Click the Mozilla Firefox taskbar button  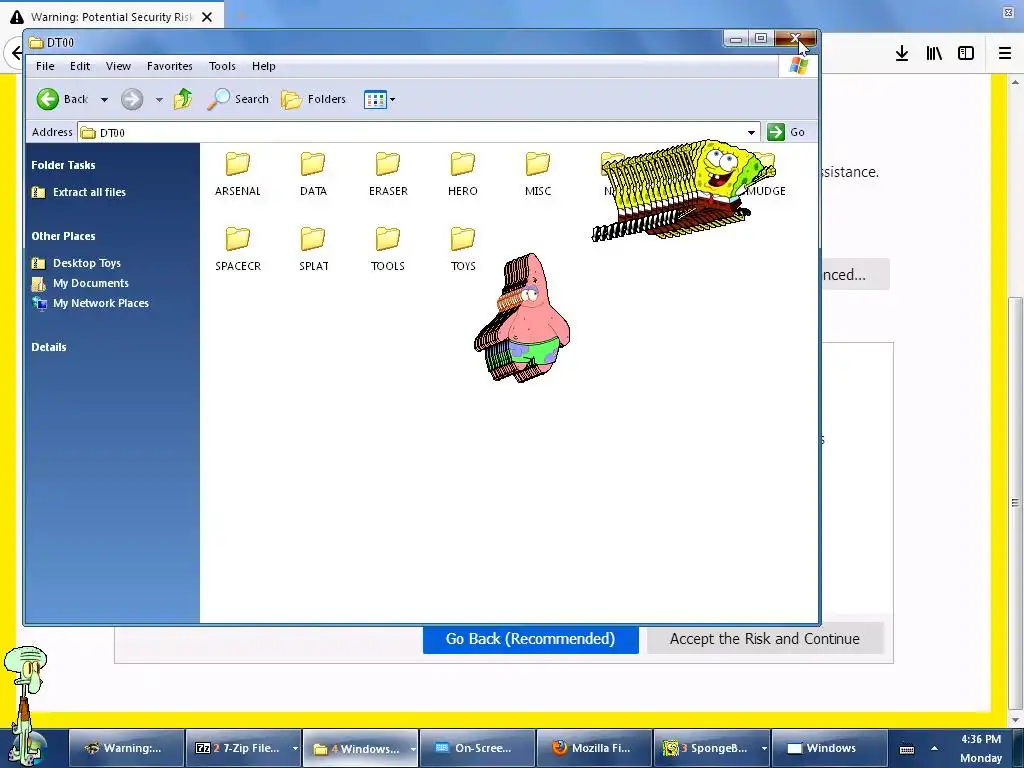pyautogui.click(x=594, y=748)
